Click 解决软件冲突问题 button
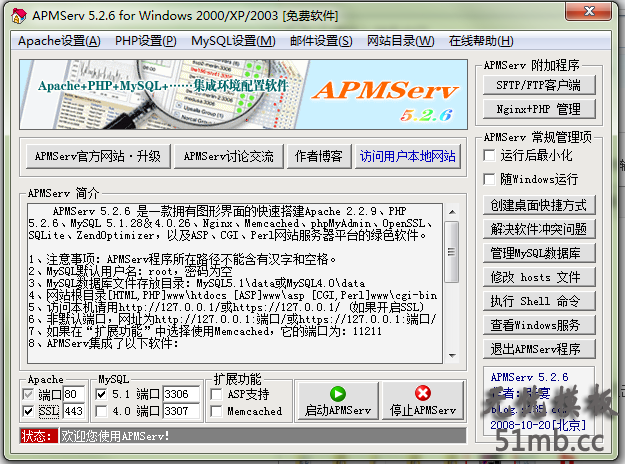The height and width of the screenshot is (464, 625). point(539,229)
